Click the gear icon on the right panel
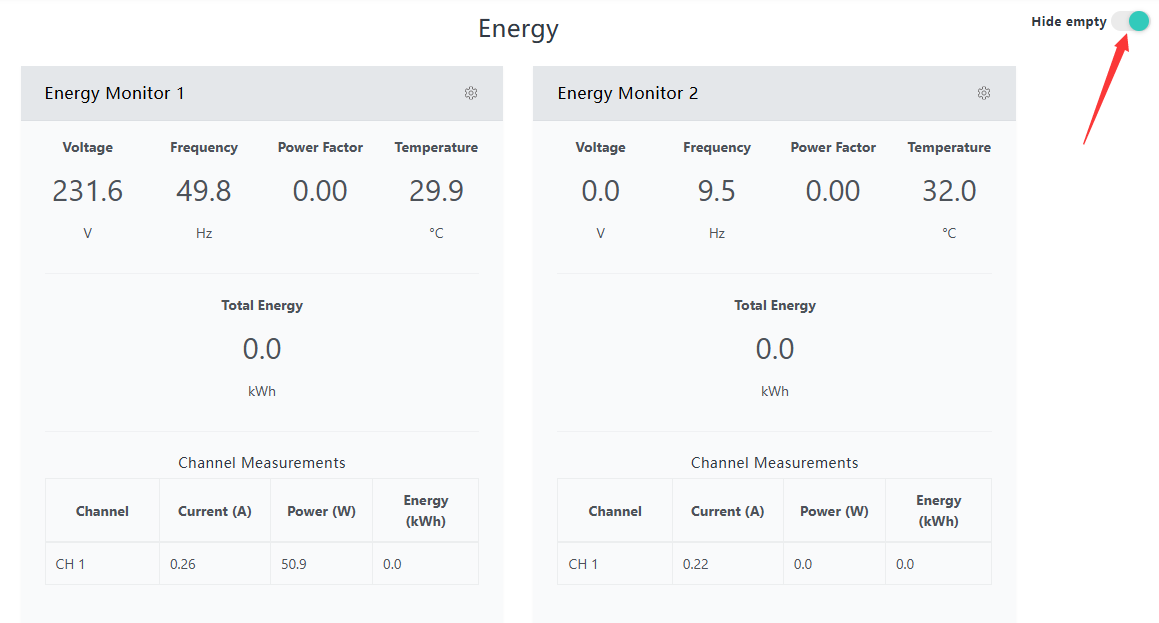The width and height of the screenshot is (1159, 623). tap(983, 93)
